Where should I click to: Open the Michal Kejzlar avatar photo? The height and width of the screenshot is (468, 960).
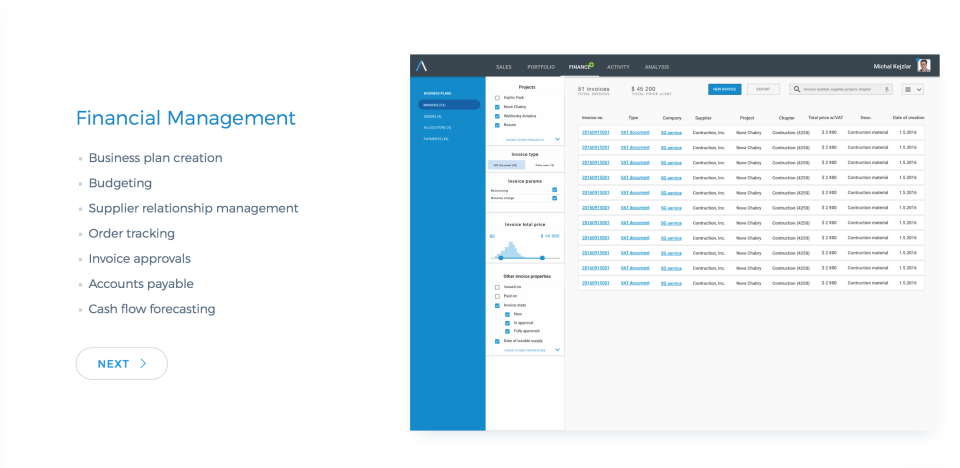[x=924, y=66]
